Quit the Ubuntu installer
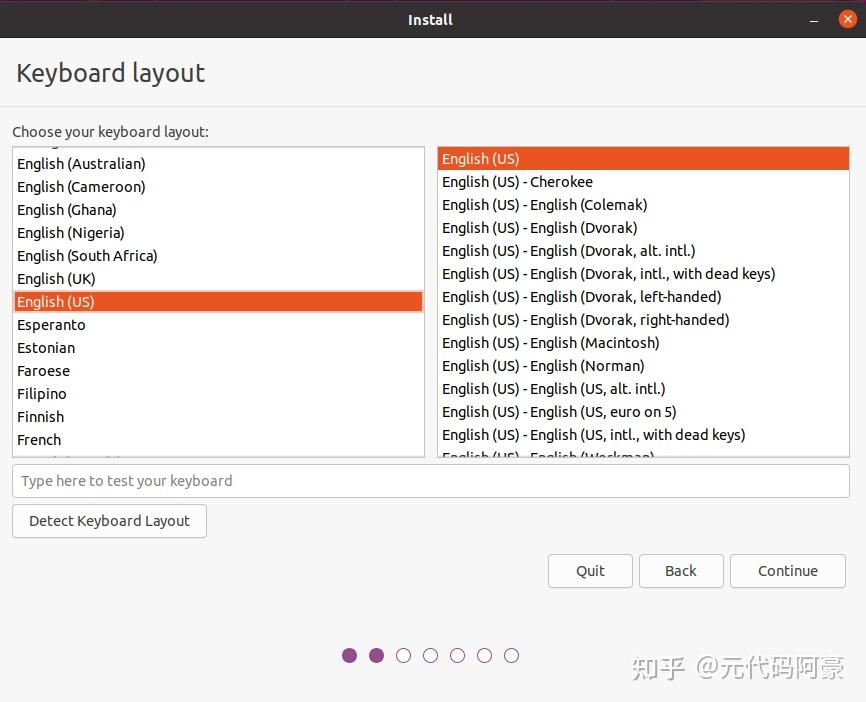The height and width of the screenshot is (702, 866). pyautogui.click(x=589, y=570)
